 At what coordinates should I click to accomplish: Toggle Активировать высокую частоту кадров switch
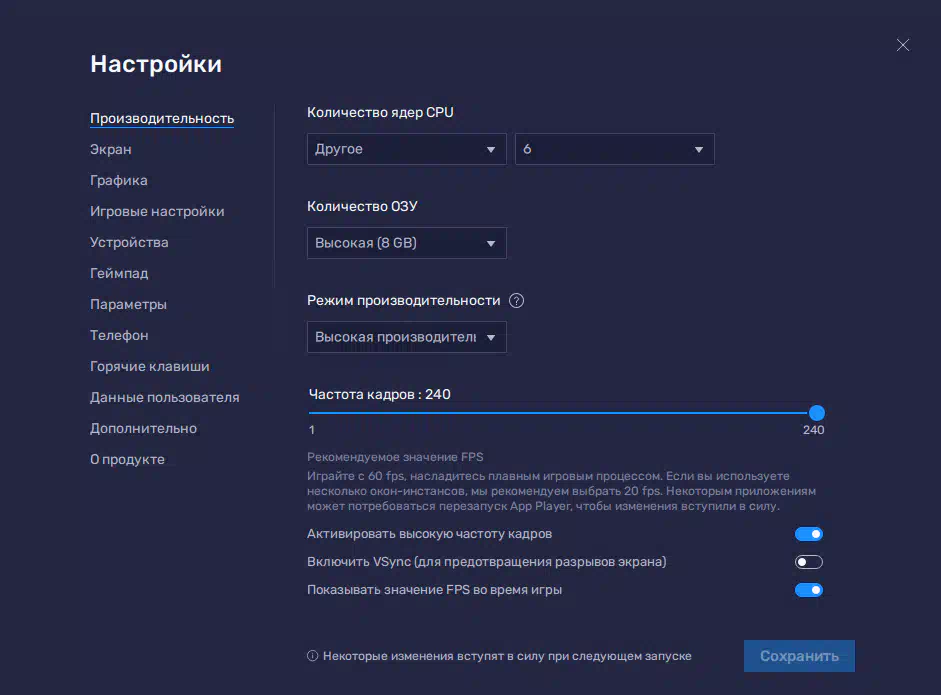(808, 534)
